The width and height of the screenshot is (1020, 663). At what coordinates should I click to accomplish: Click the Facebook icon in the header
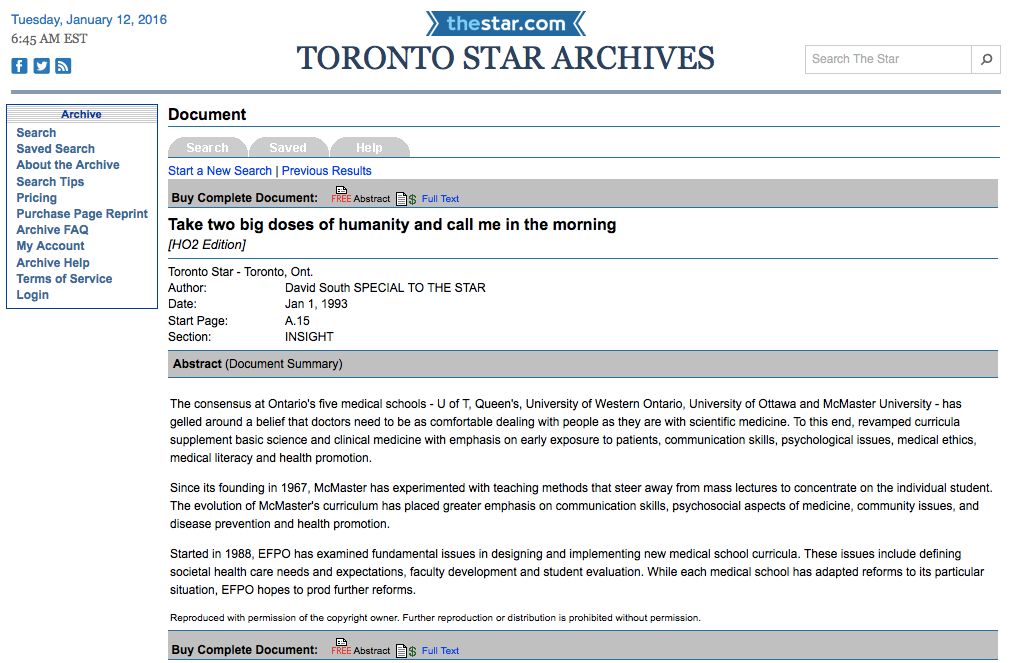pyautogui.click(x=19, y=66)
